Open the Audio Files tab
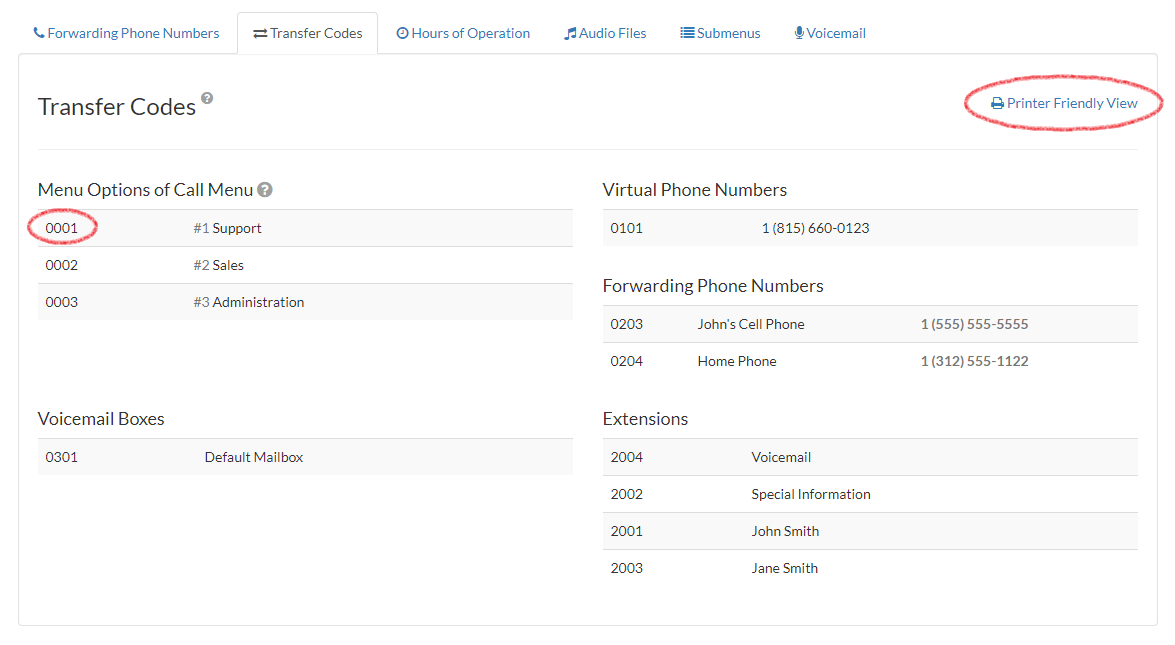Viewport: 1175px width, 645px height. tap(605, 33)
